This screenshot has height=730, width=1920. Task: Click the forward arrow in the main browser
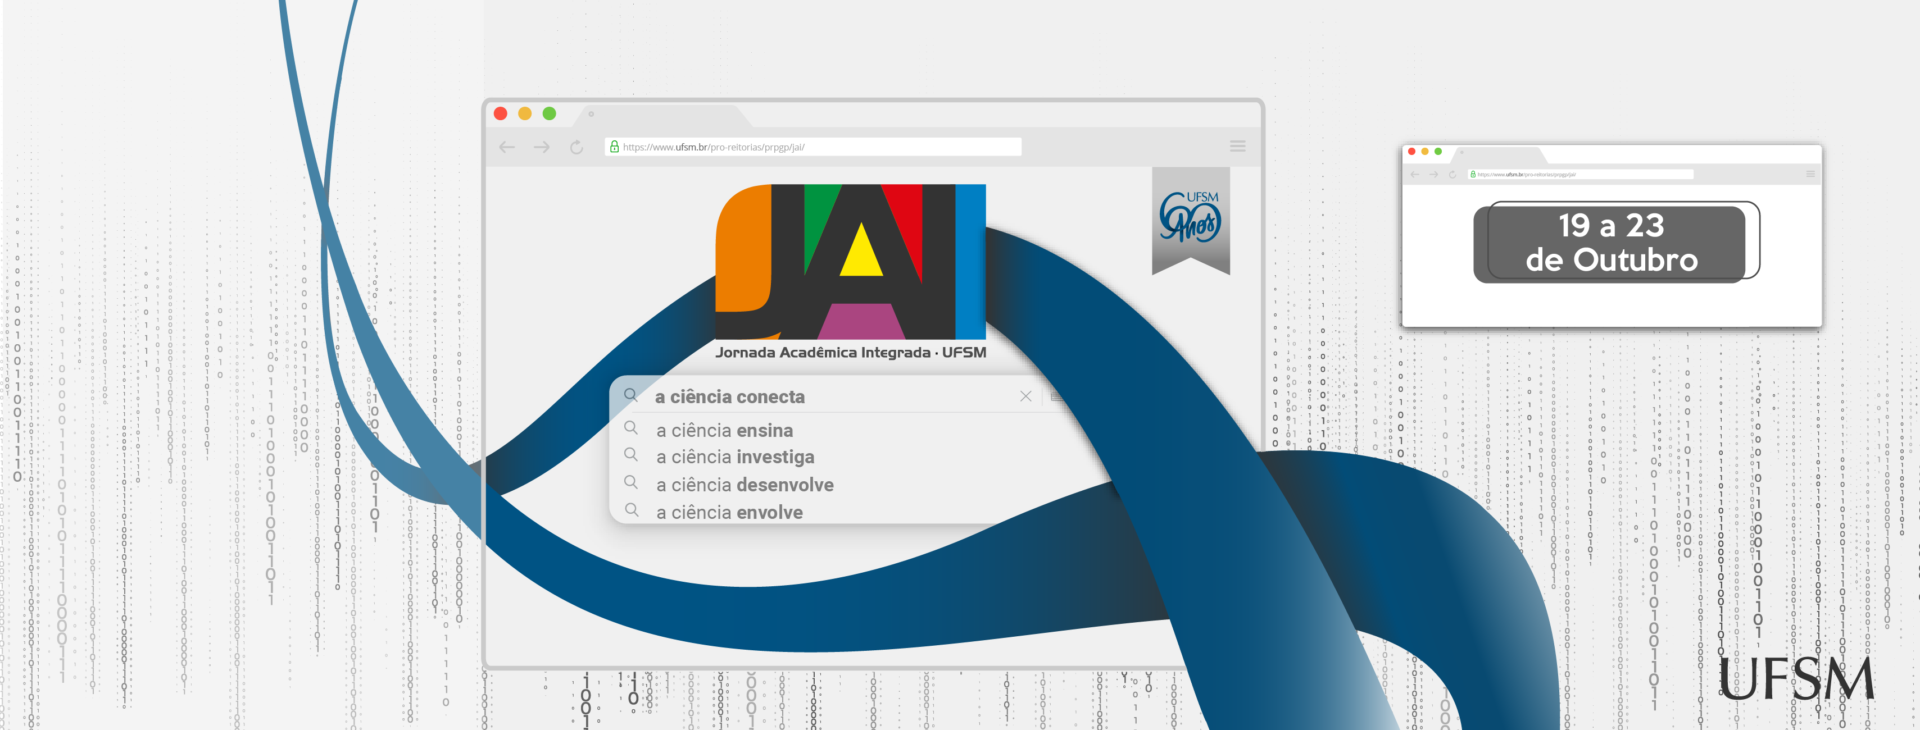(x=541, y=147)
